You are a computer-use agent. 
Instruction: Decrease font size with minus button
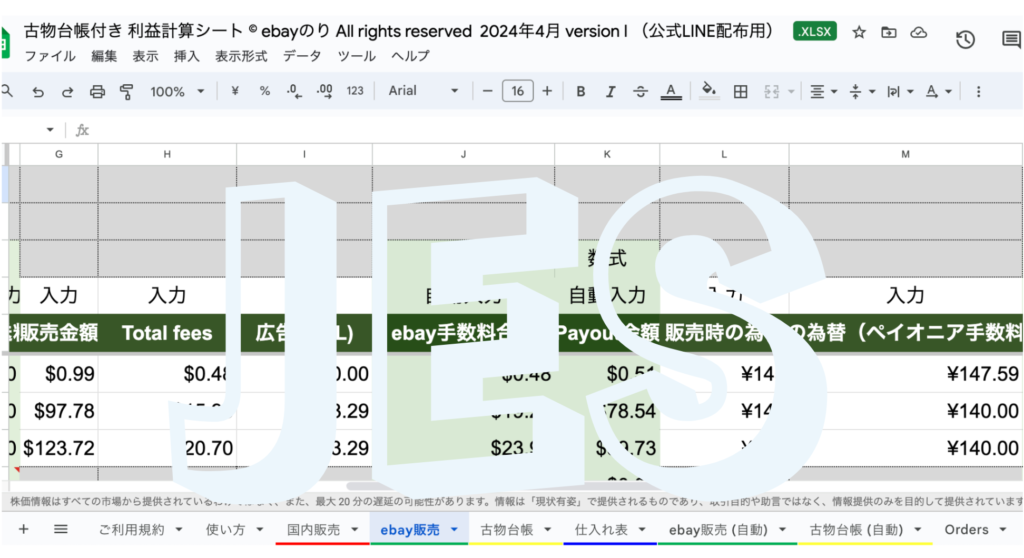pos(487,91)
